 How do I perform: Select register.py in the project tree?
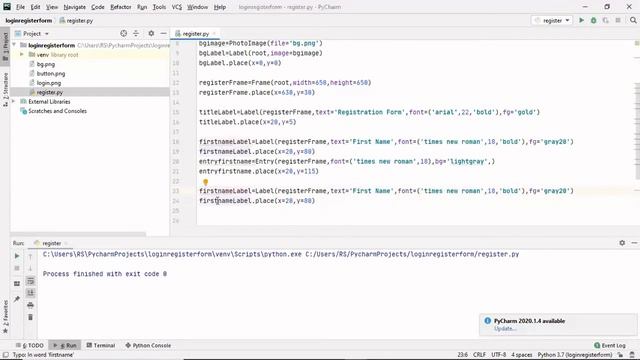49,92
